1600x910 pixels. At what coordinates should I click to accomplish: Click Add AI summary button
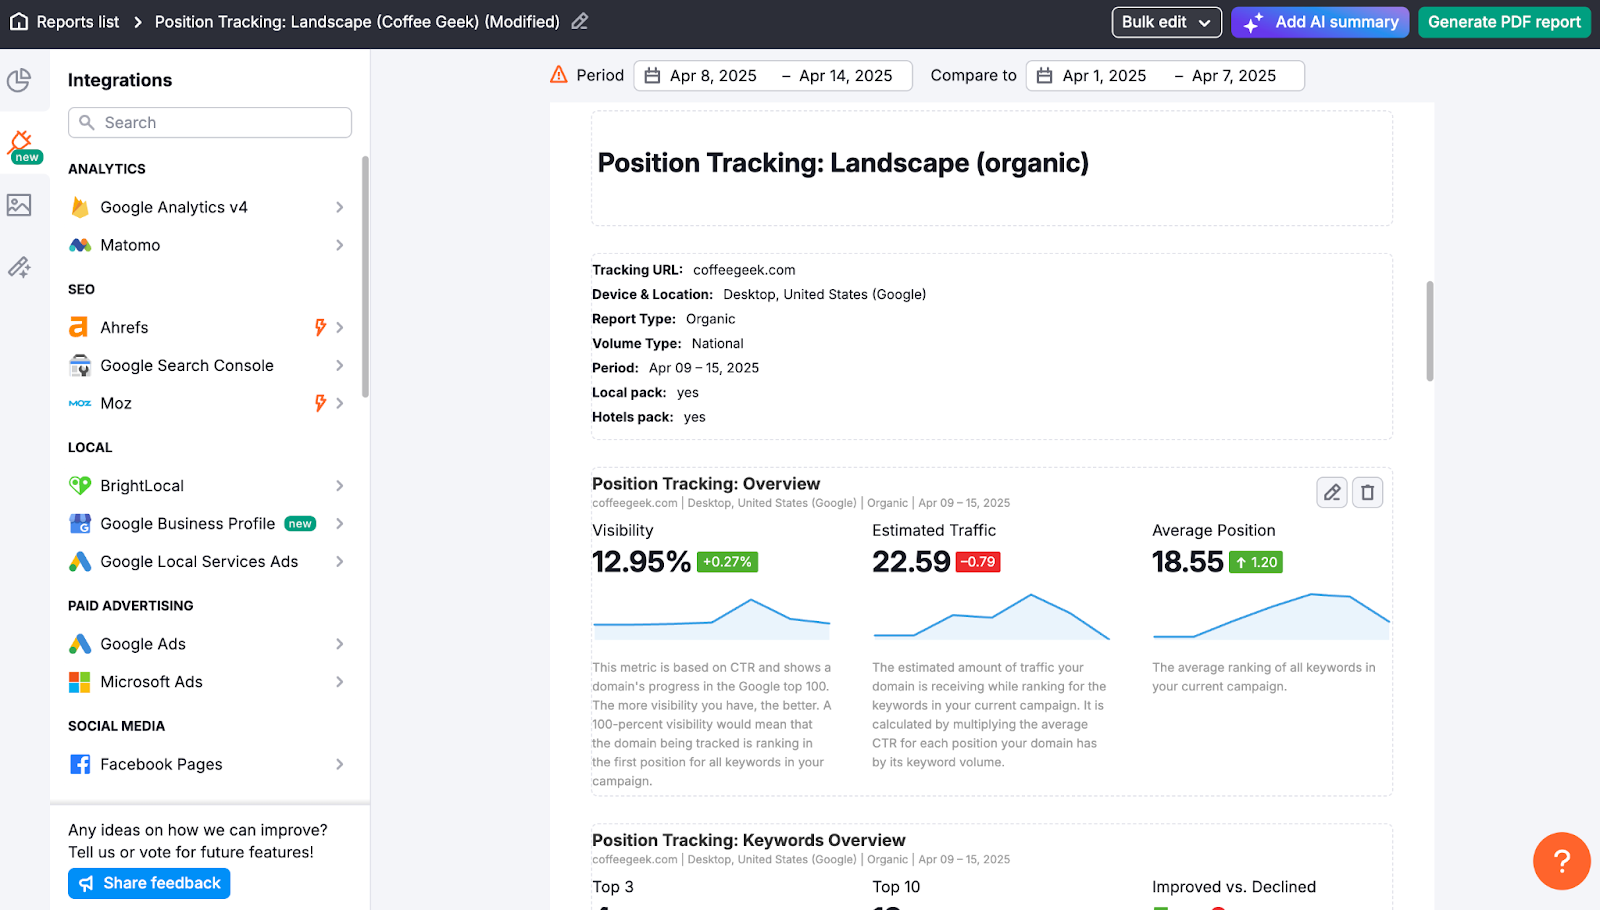1320,22
